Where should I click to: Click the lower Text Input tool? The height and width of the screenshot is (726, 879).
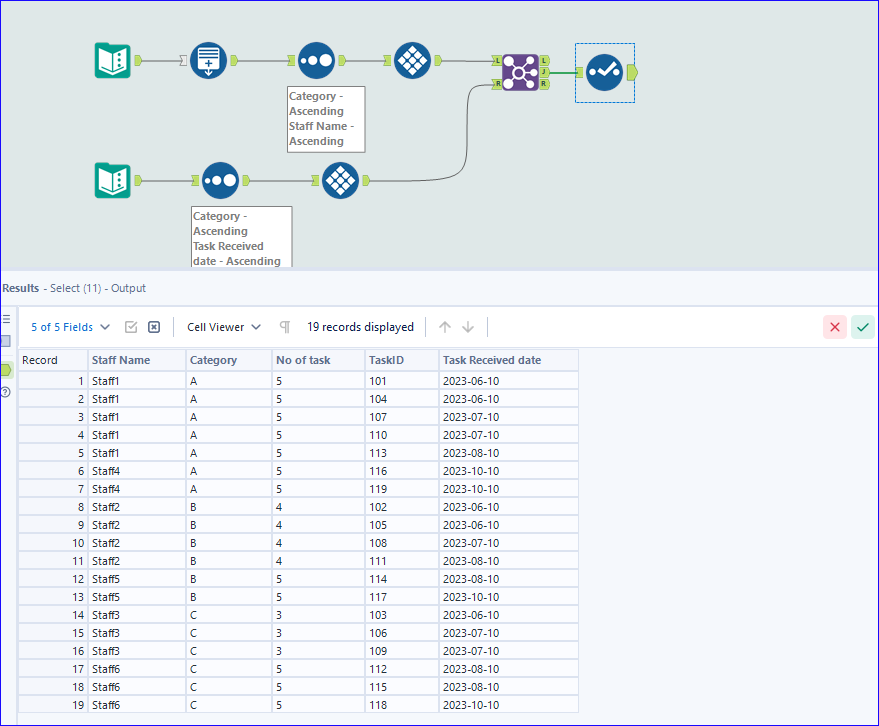click(x=113, y=181)
